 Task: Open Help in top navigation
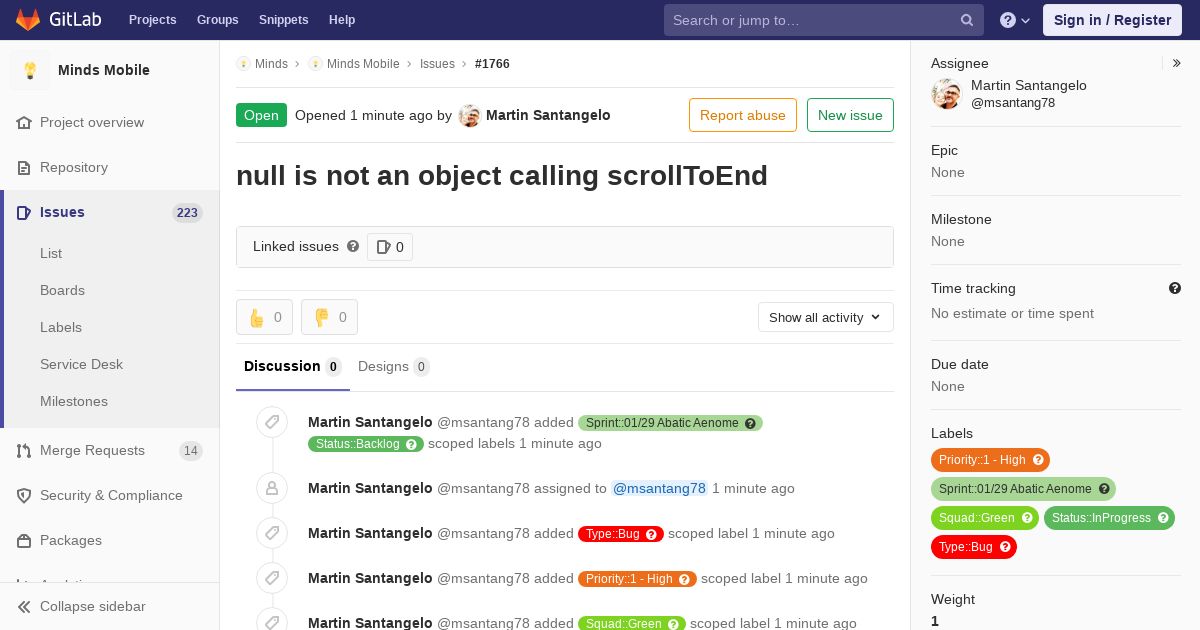[x=342, y=20]
